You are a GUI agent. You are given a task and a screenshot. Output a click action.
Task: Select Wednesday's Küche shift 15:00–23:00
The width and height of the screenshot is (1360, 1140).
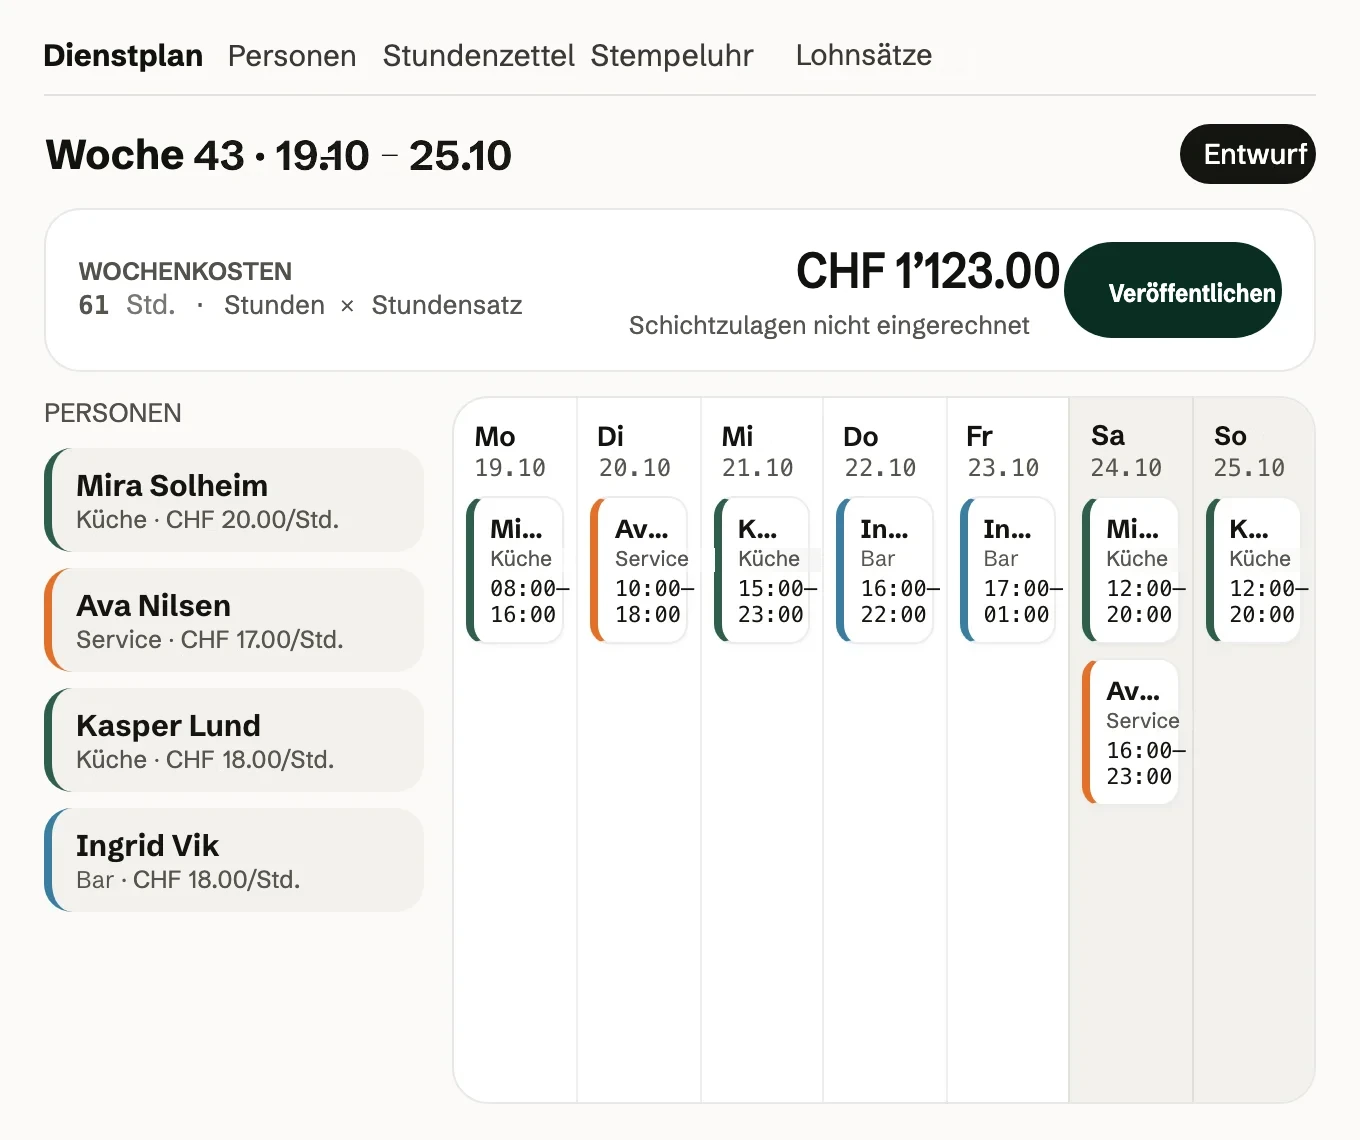point(762,570)
